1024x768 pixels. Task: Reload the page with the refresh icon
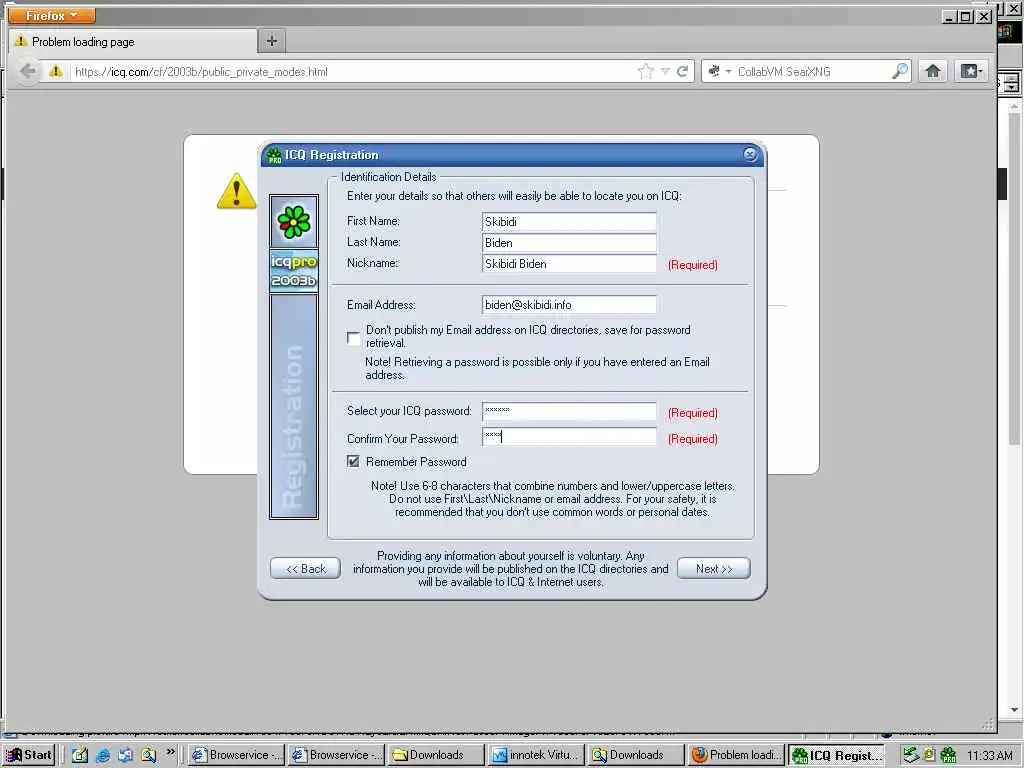[x=682, y=71]
